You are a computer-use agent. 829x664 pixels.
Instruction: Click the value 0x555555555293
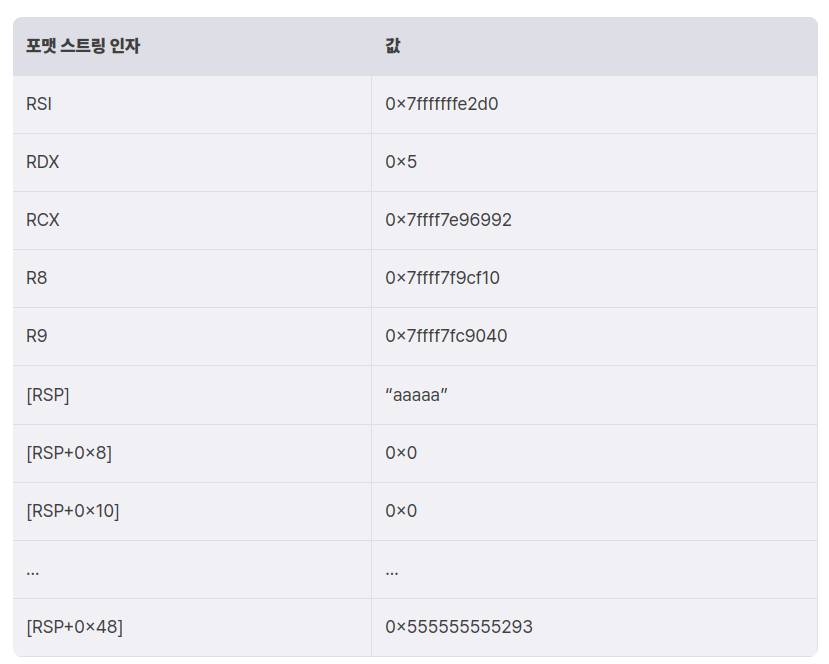459,628
